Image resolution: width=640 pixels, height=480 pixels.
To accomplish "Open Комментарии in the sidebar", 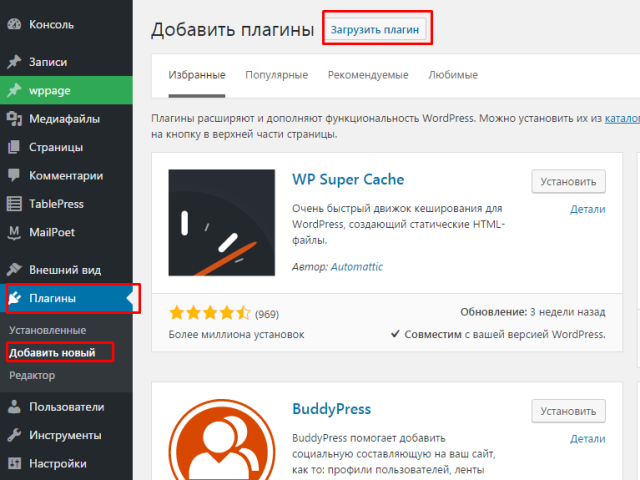I will (66, 176).
